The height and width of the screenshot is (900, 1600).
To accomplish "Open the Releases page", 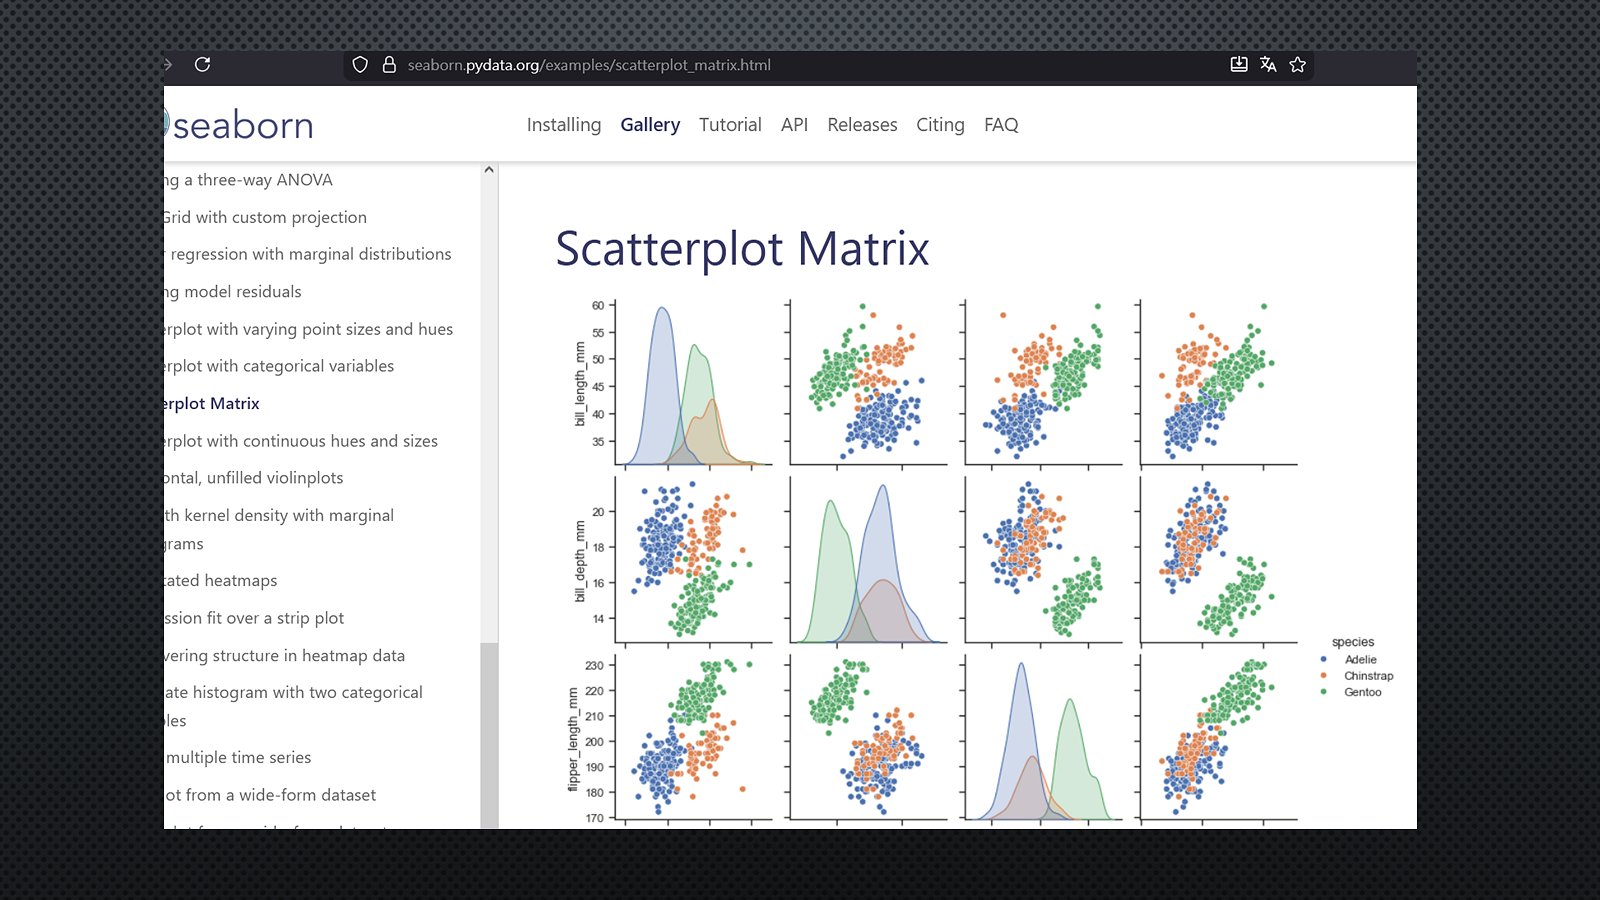I will pos(862,125).
